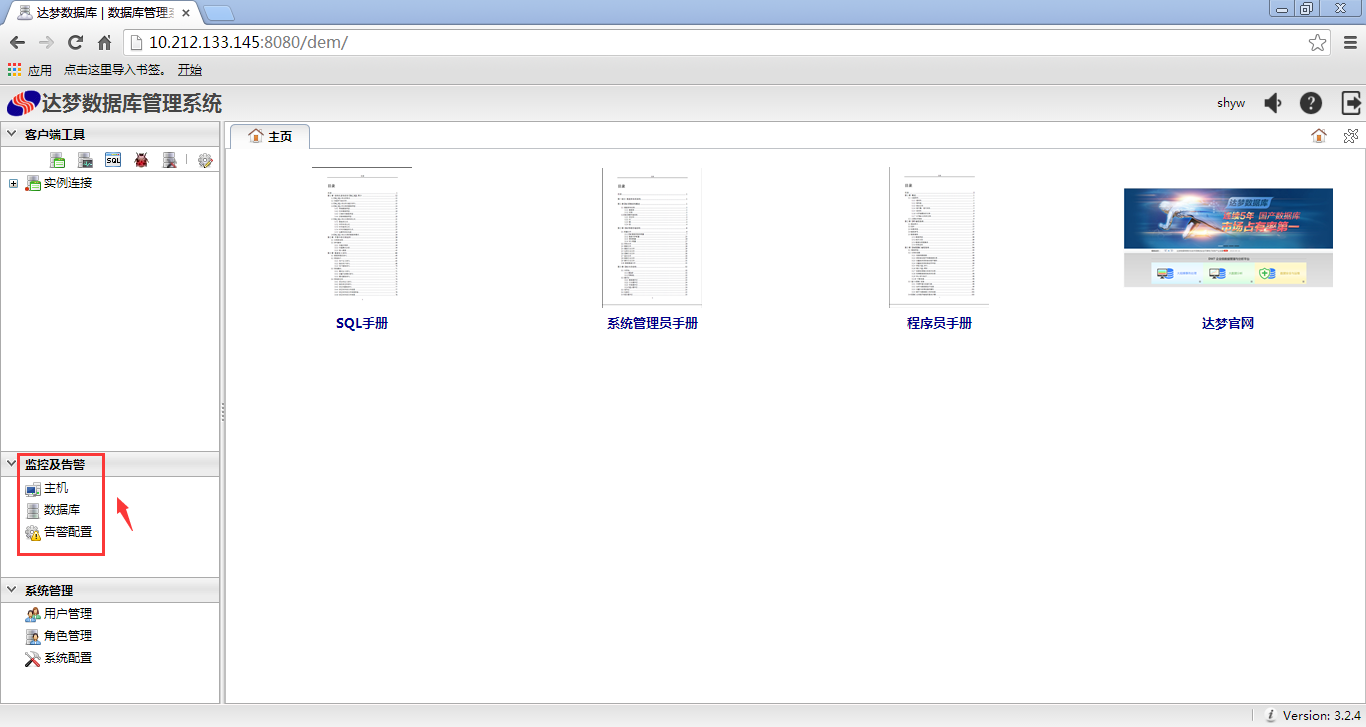Click the version info icon in status bar
The width and height of the screenshot is (1366, 727).
(x=1270, y=715)
